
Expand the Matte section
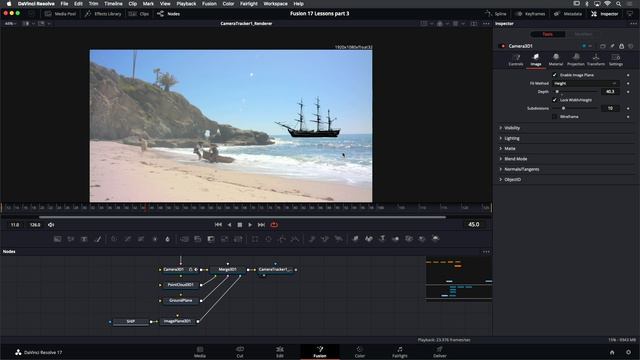[x=509, y=149]
